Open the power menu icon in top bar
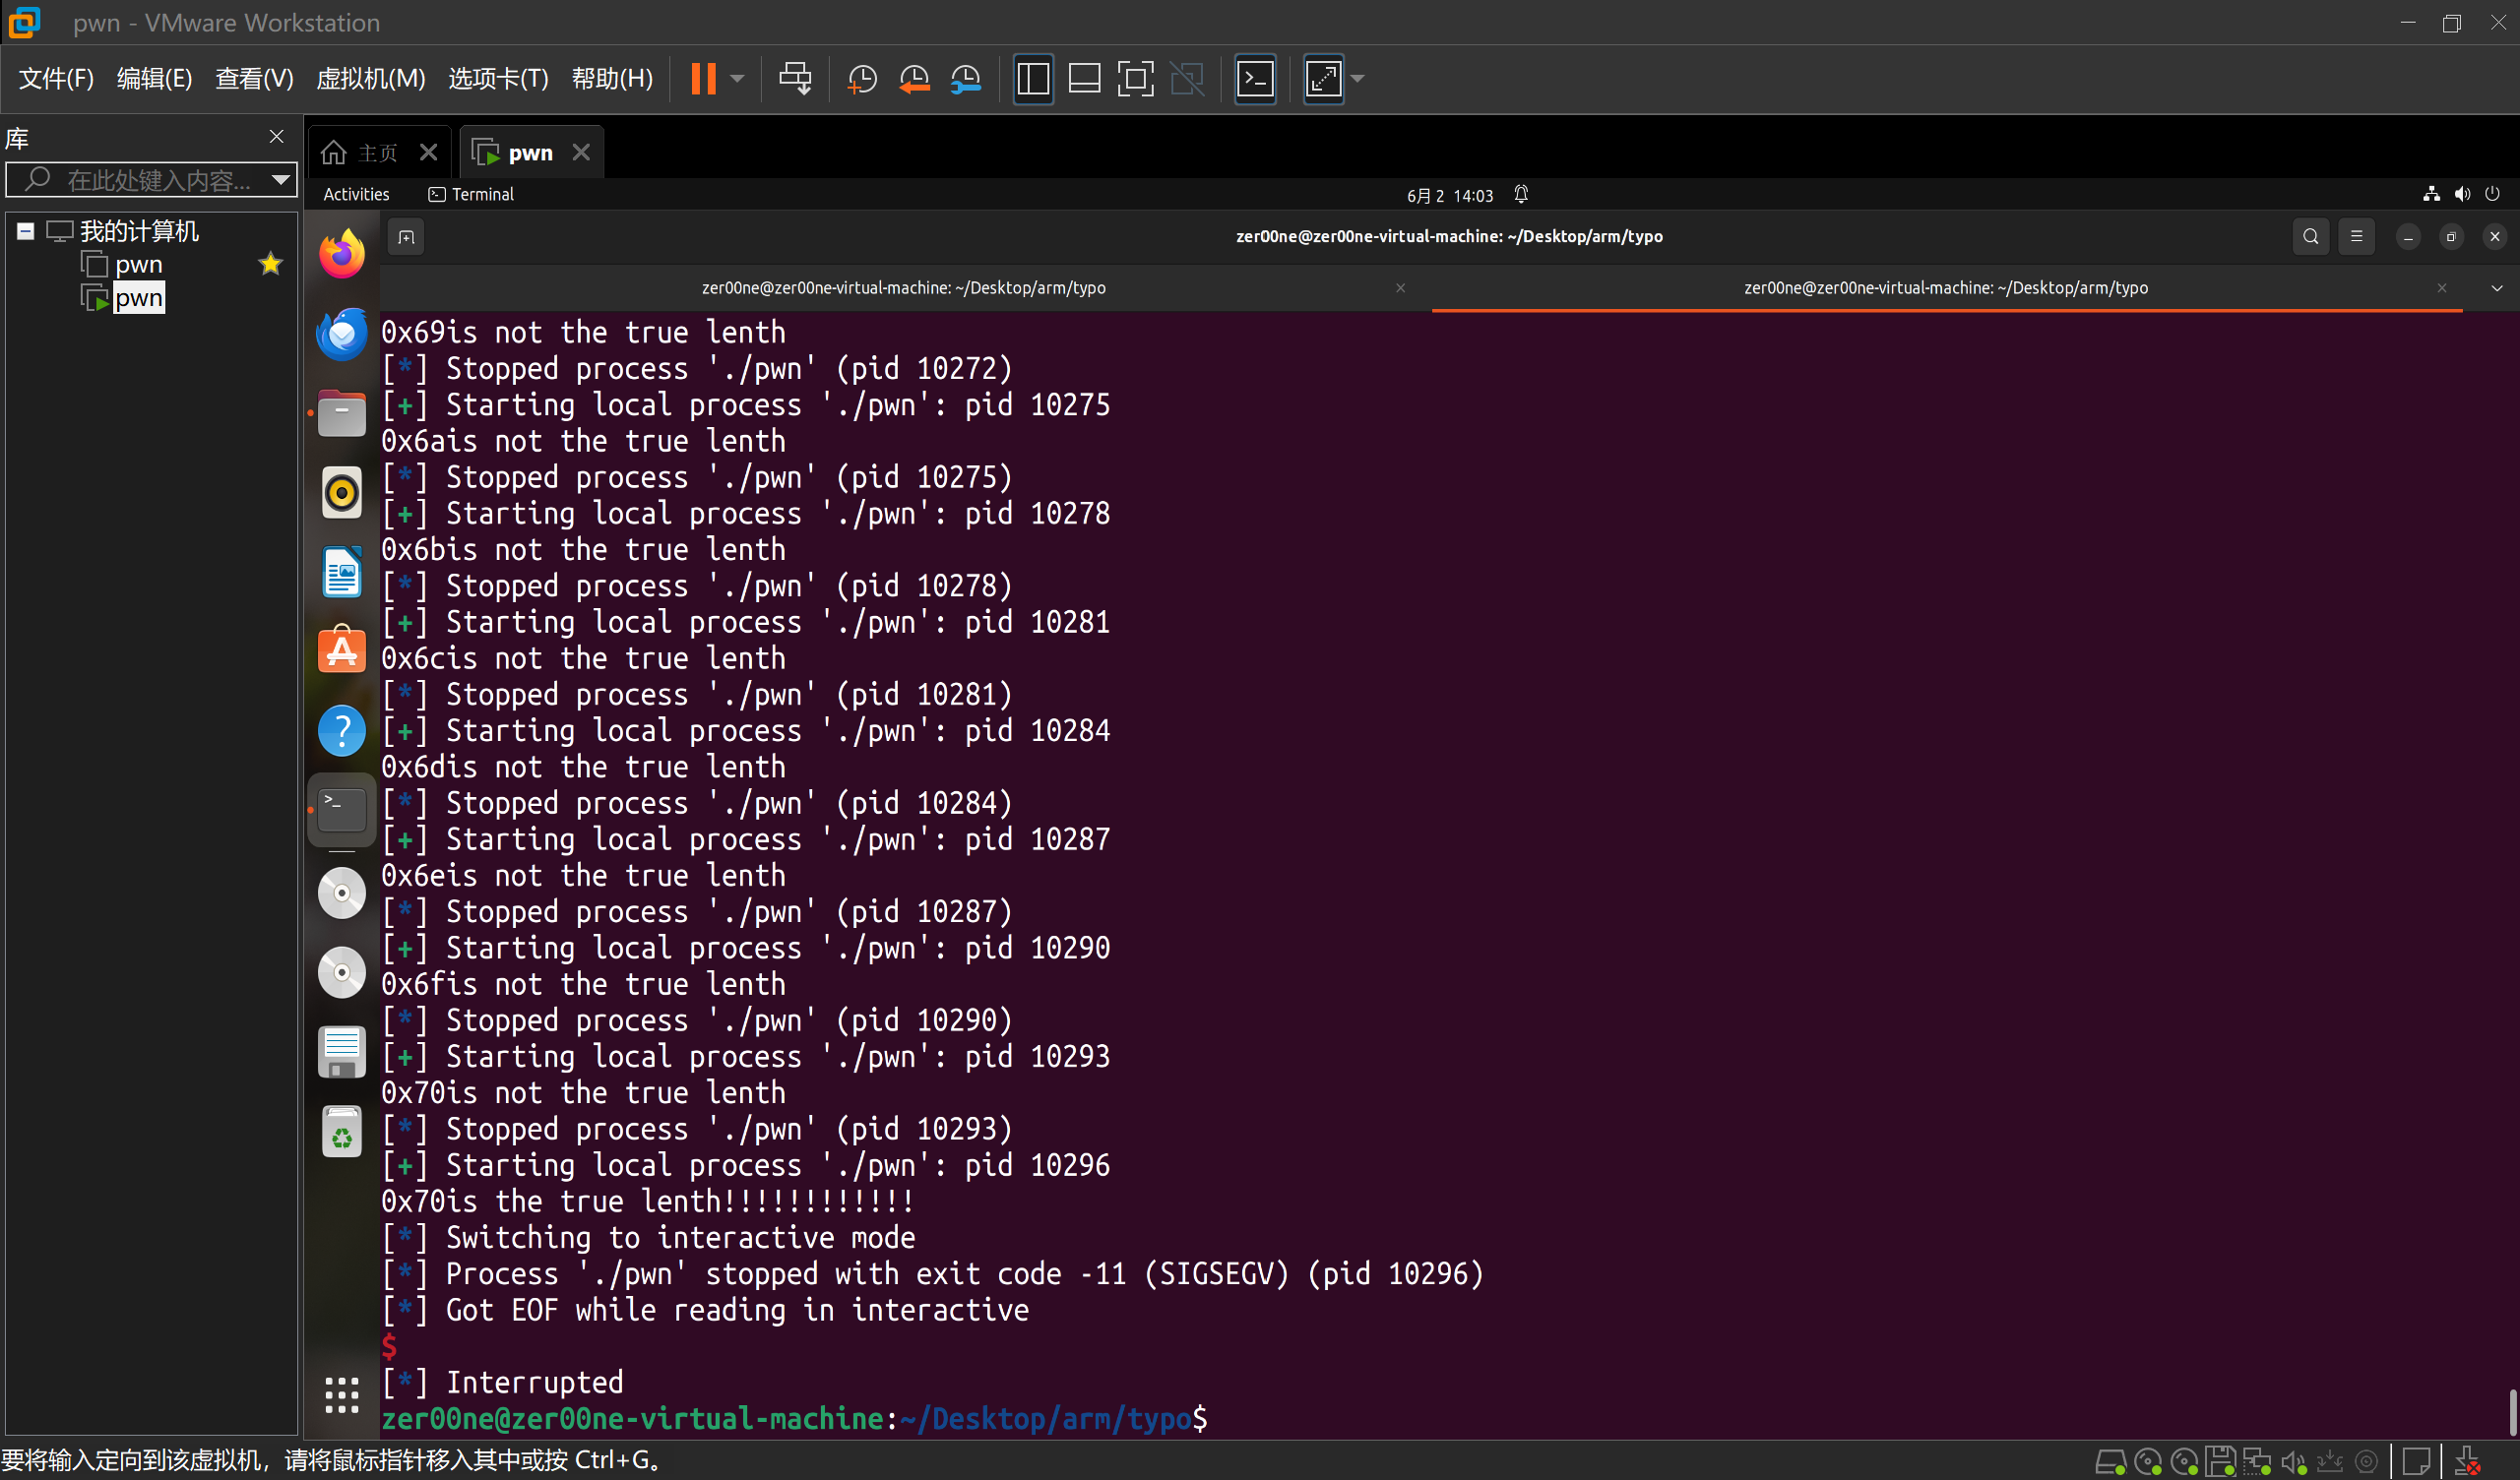Screen dimensions: 2520x1480 tap(2492, 194)
